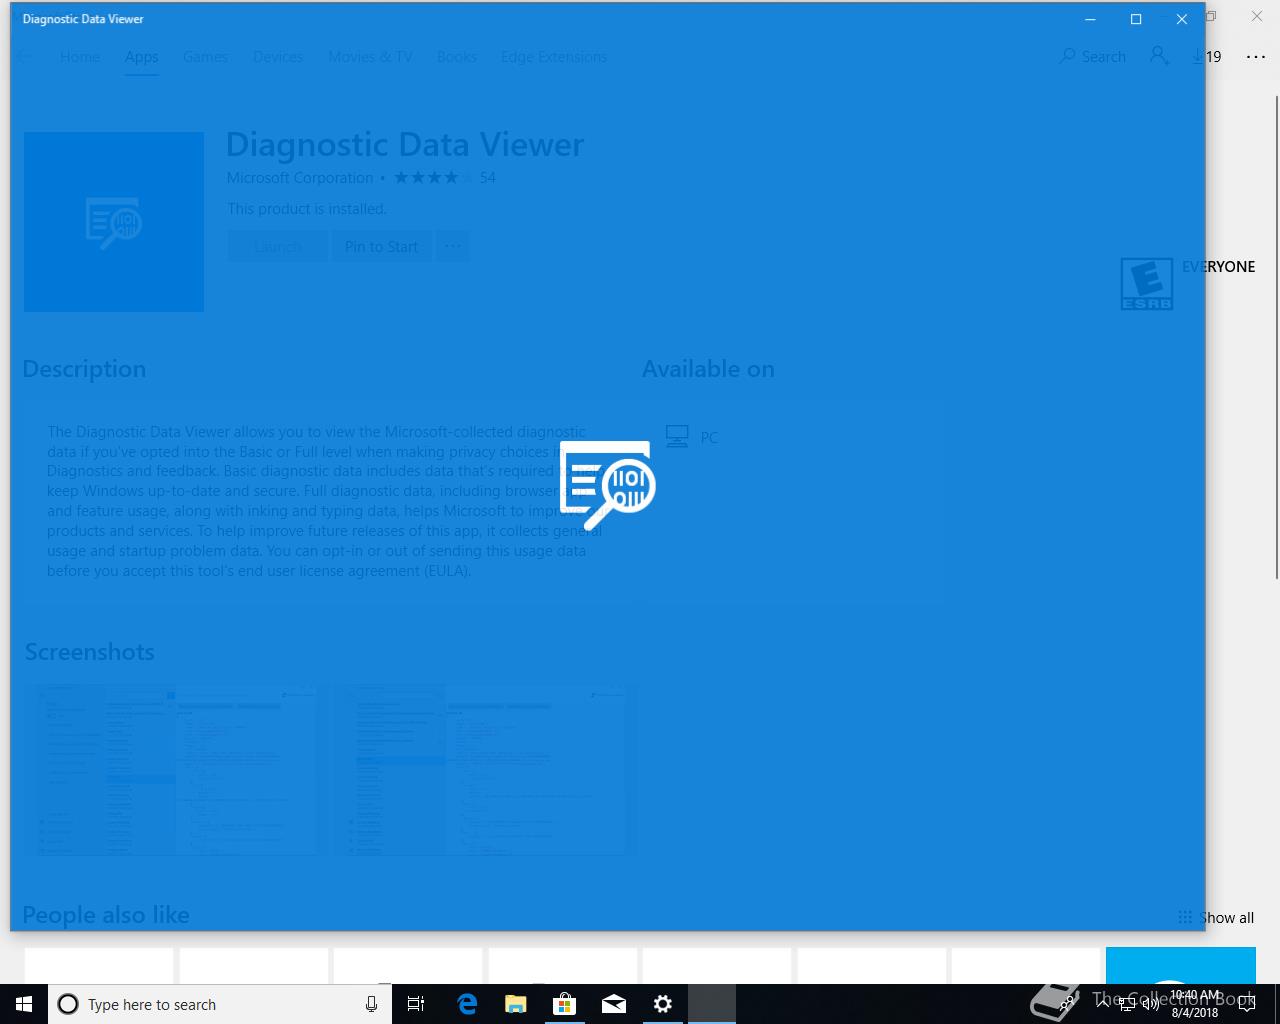Click the Store page vertical scrollbar
Viewport: 1280px width, 1024px height.
point(1276,337)
